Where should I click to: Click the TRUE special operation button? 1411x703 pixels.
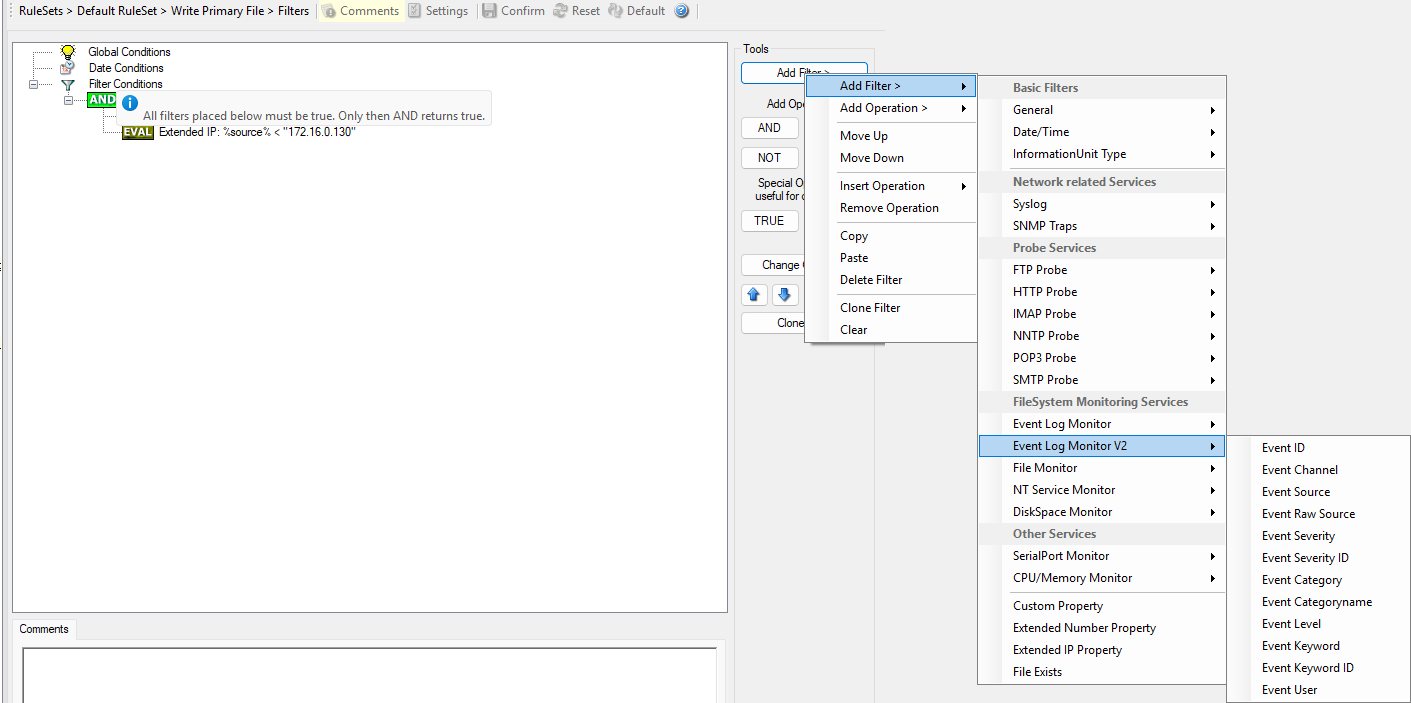pyautogui.click(x=769, y=221)
